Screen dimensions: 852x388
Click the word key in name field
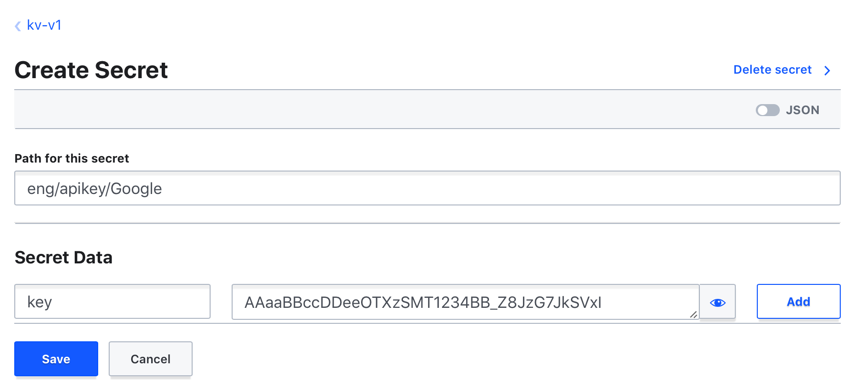click(x=39, y=302)
